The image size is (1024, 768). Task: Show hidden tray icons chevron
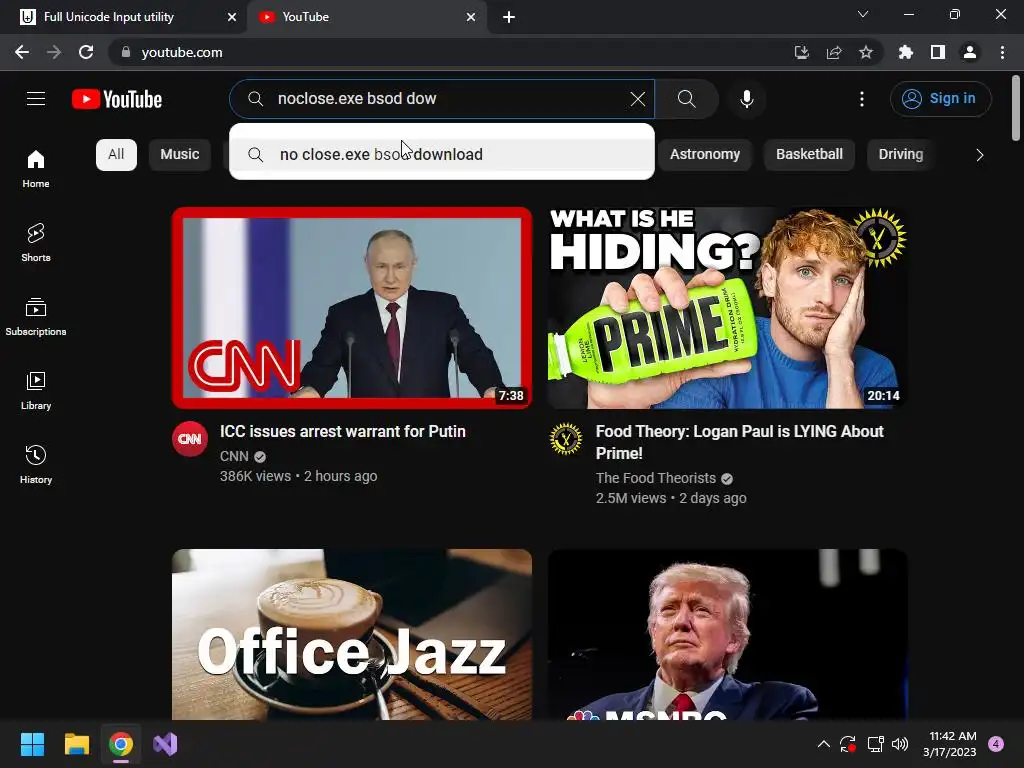824,744
